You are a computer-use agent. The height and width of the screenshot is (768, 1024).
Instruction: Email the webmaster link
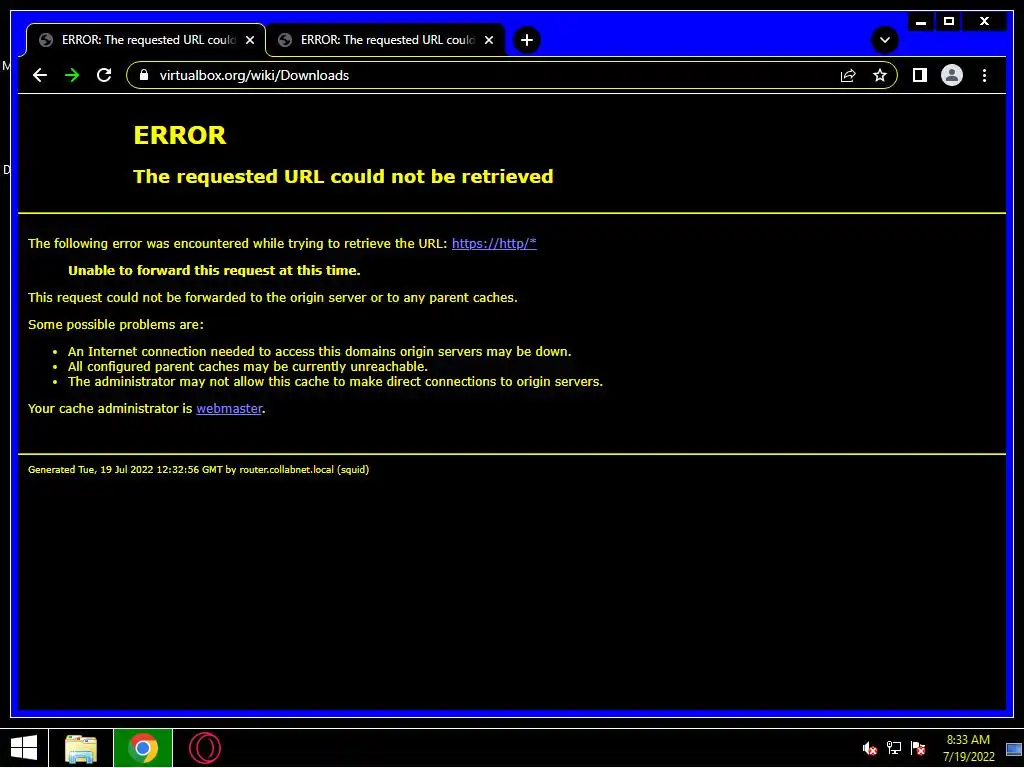(x=229, y=408)
